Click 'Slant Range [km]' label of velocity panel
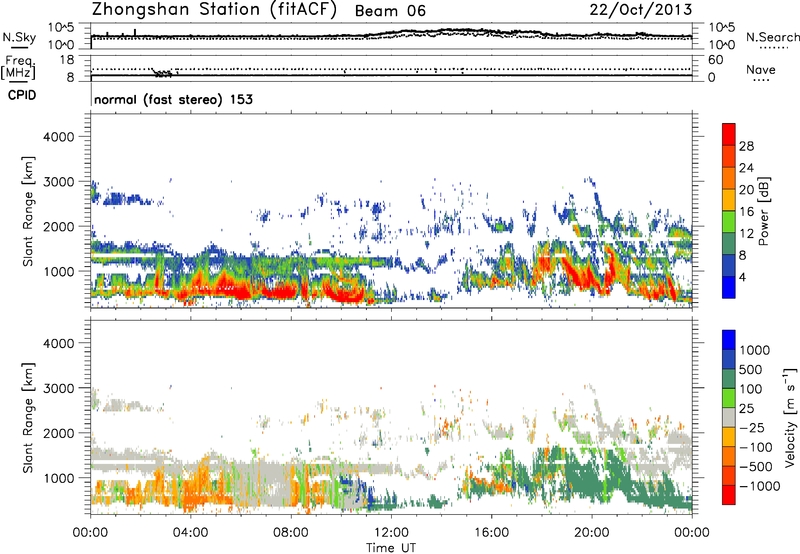Image resolution: width=800 pixels, height=554 pixels. click(x=29, y=417)
